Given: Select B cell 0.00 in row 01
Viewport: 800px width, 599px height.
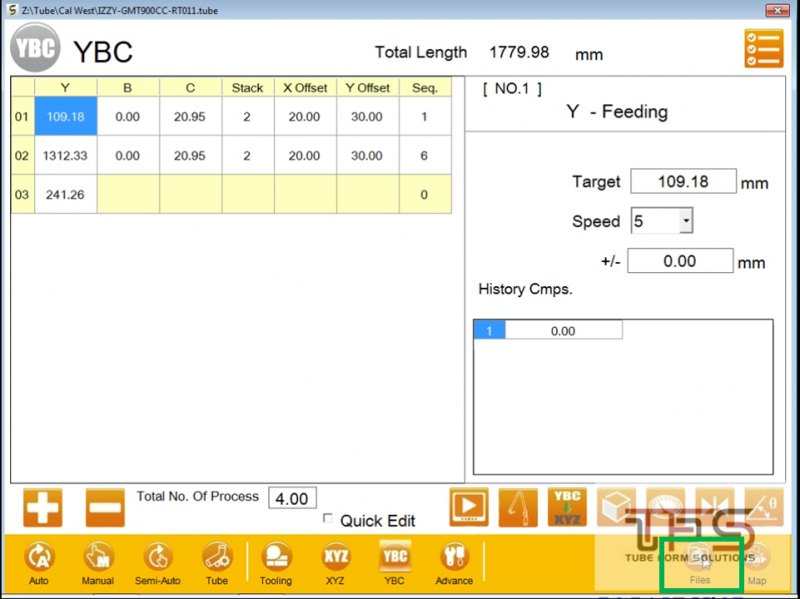Looking at the screenshot, I should (x=128, y=116).
